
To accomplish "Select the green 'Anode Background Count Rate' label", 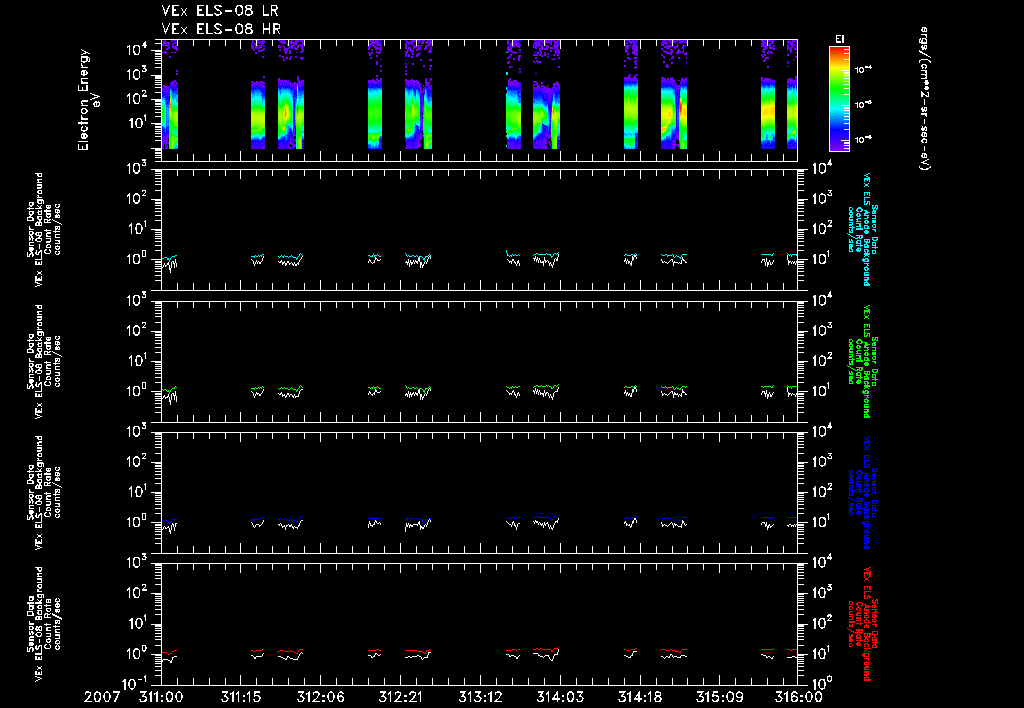I will click(863, 361).
